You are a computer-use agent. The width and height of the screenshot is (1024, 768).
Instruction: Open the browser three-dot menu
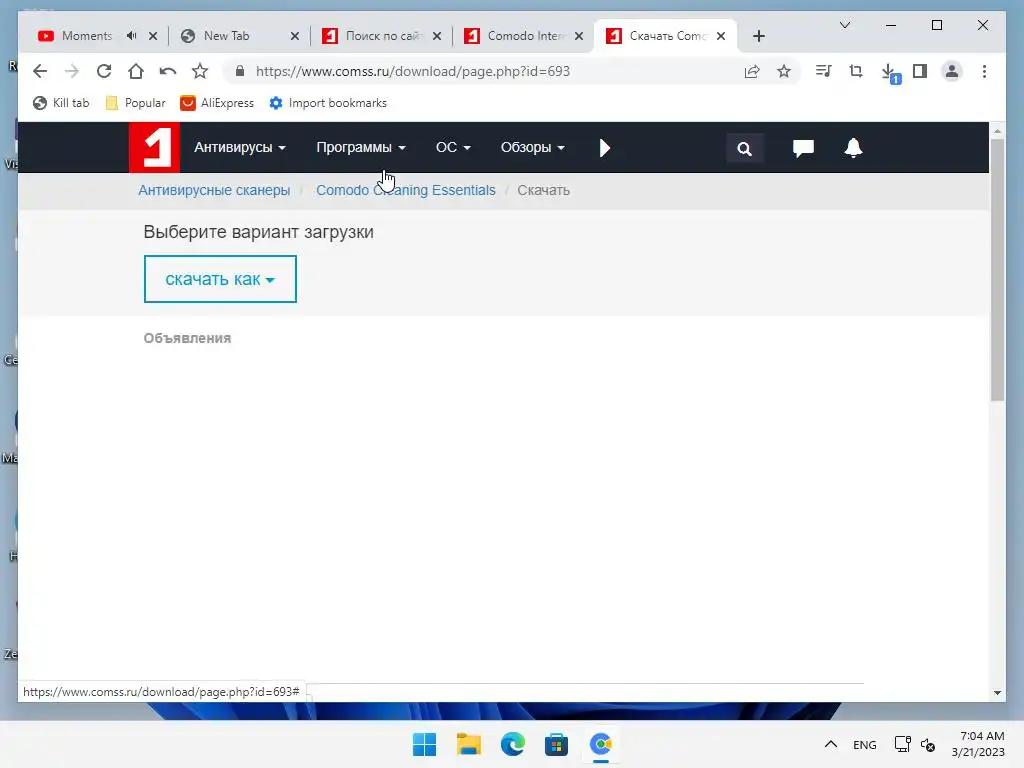click(x=984, y=71)
